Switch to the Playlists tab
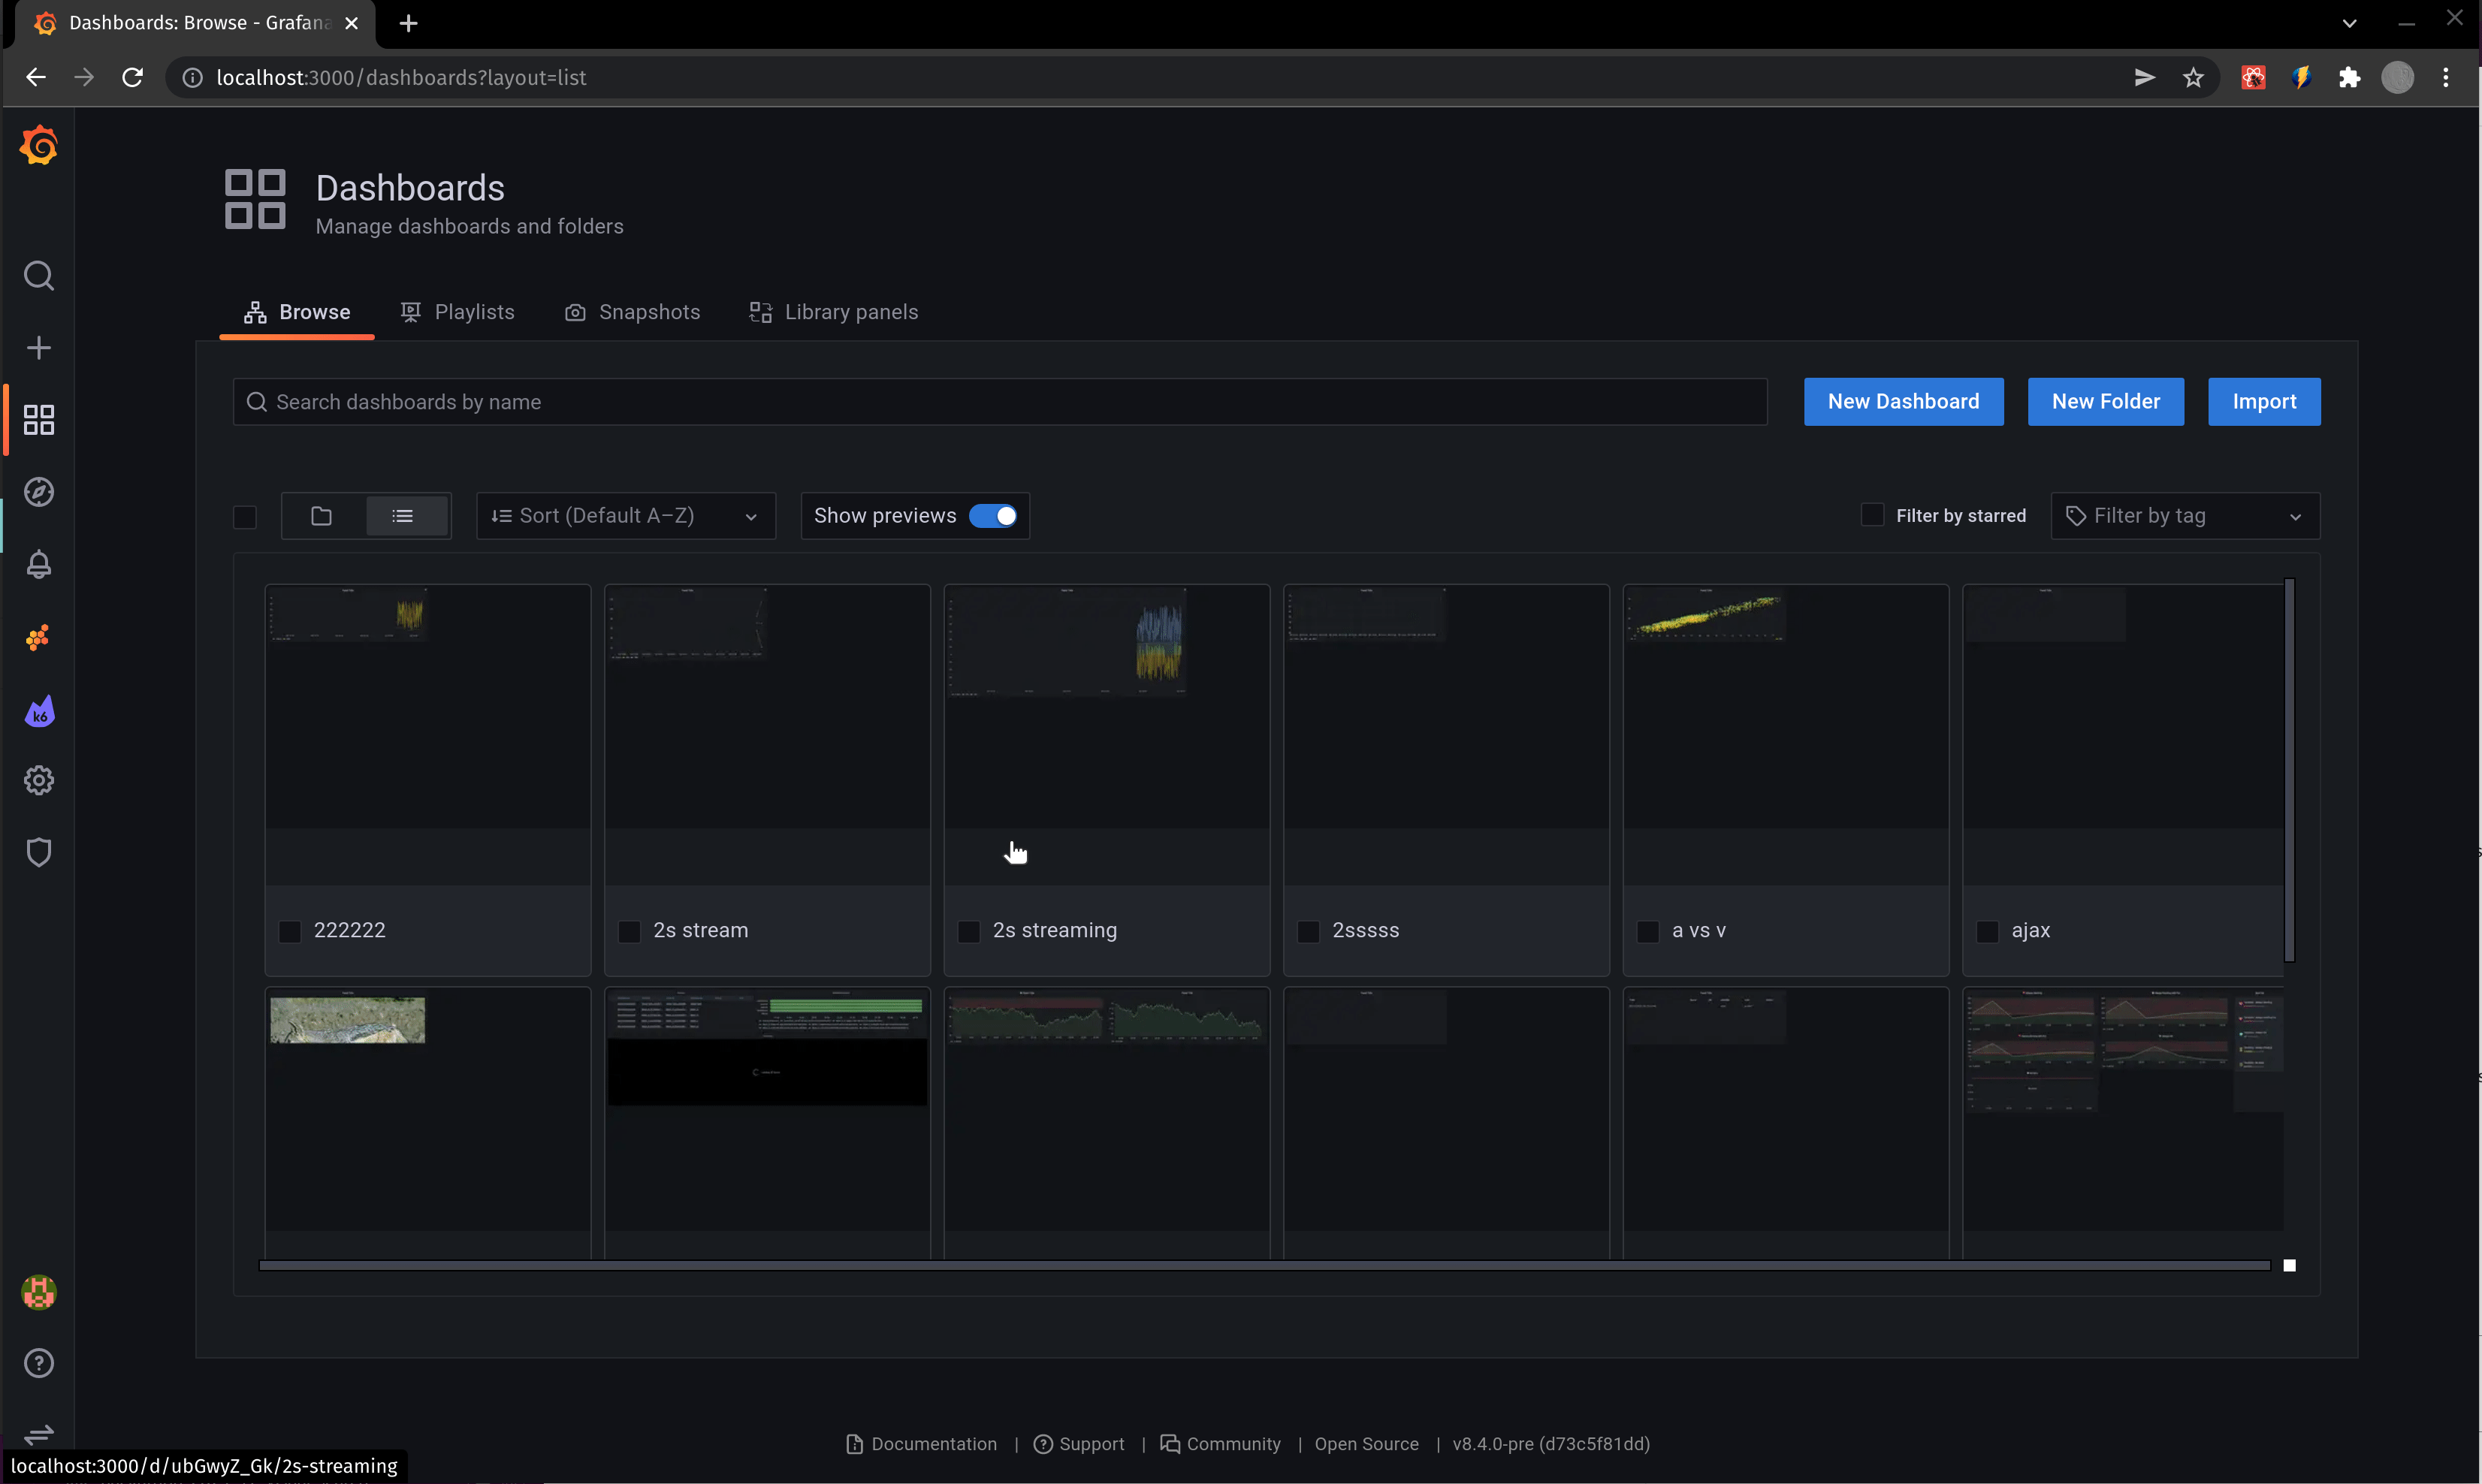The height and width of the screenshot is (1484, 2482). (x=458, y=312)
